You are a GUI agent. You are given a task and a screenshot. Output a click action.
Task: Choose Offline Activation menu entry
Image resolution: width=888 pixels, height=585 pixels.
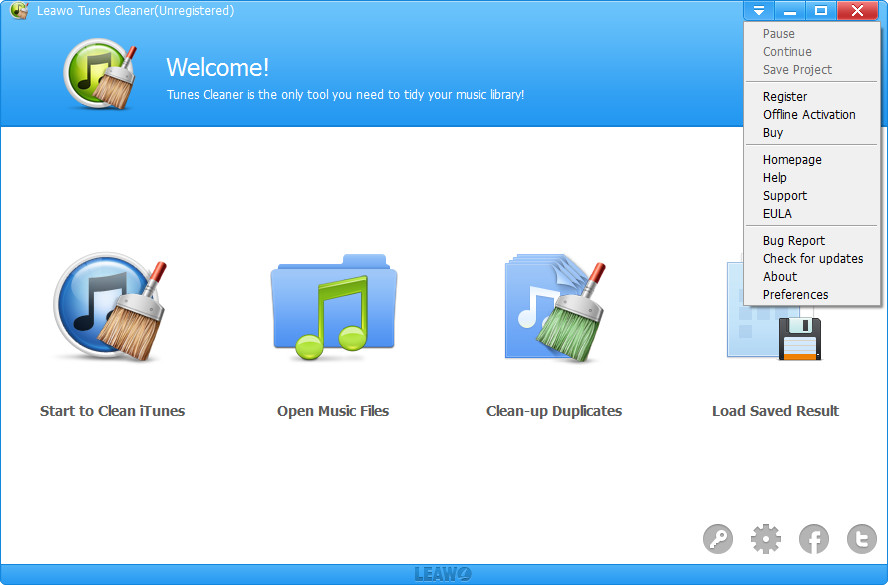[809, 115]
